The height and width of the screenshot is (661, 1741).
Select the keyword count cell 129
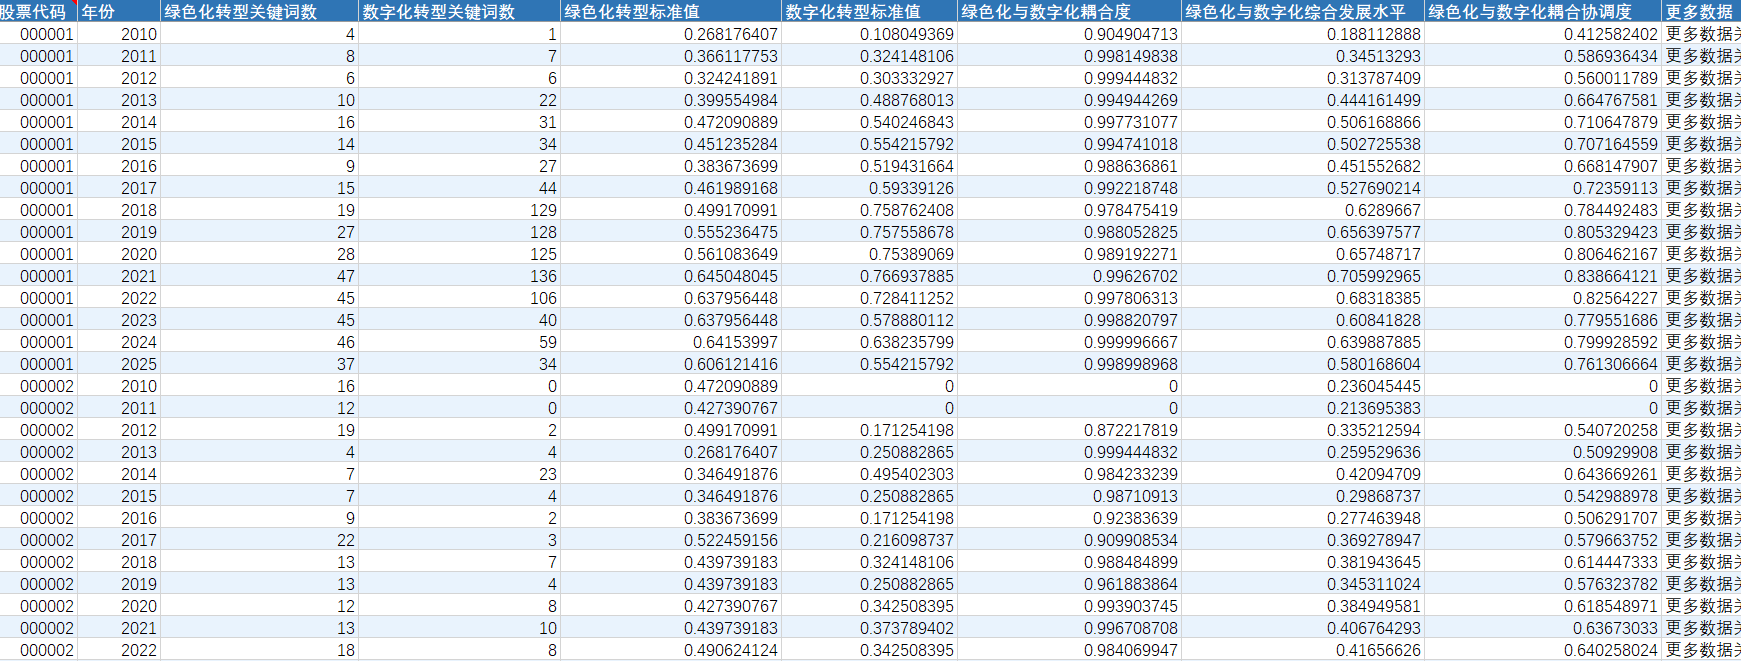point(459,210)
